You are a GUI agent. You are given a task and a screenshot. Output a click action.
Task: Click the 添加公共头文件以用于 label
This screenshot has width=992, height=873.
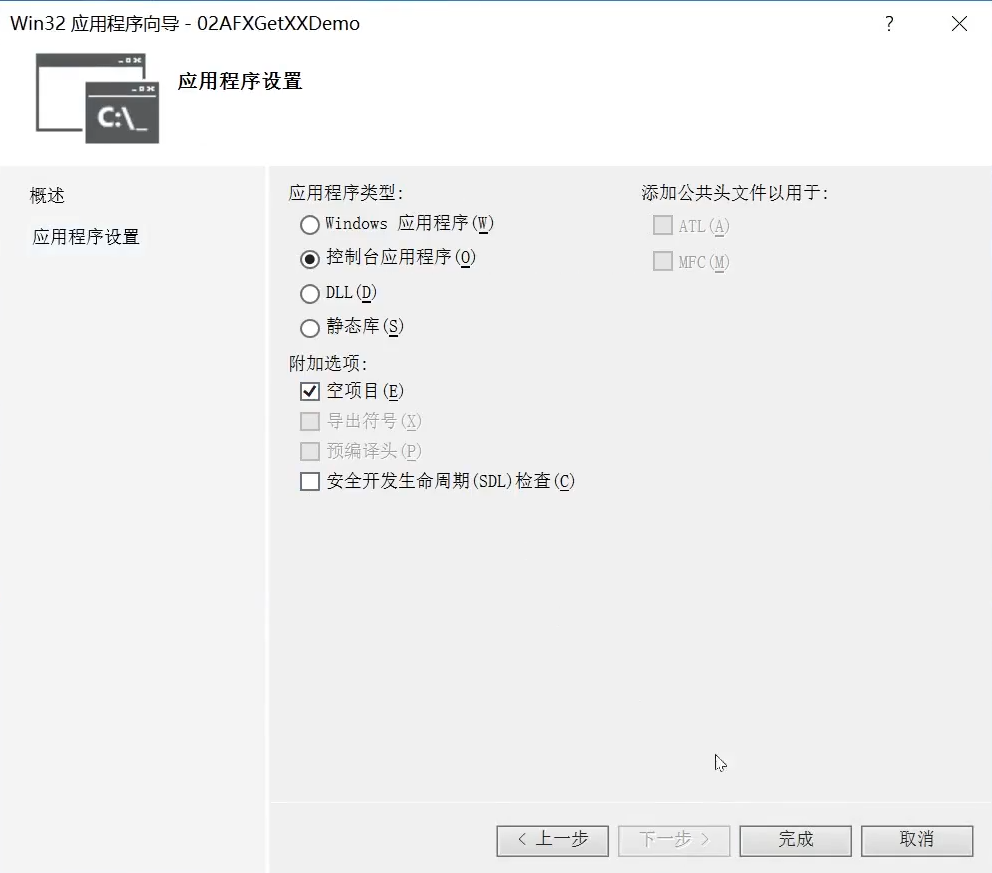pos(735,192)
